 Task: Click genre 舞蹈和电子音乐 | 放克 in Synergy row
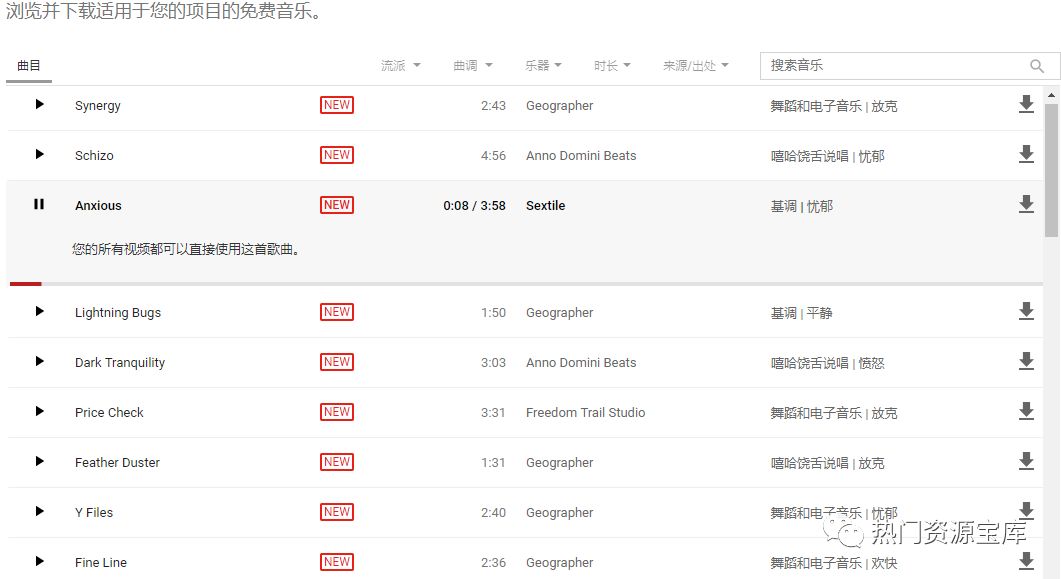[834, 106]
